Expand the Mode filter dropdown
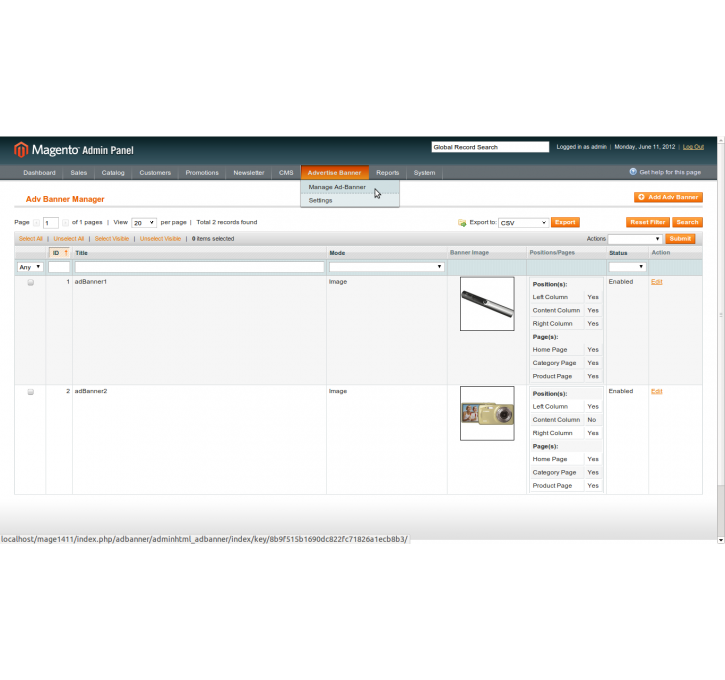Viewport: 725px width, 680px height. coord(386,267)
